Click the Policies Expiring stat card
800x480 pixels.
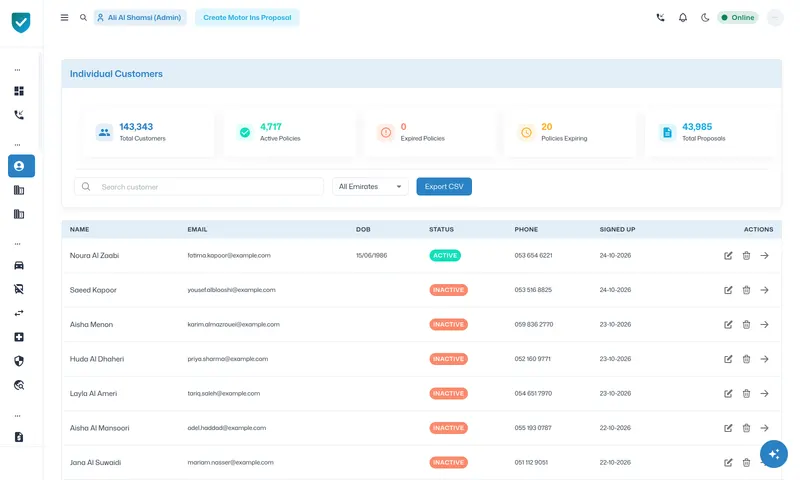570,133
